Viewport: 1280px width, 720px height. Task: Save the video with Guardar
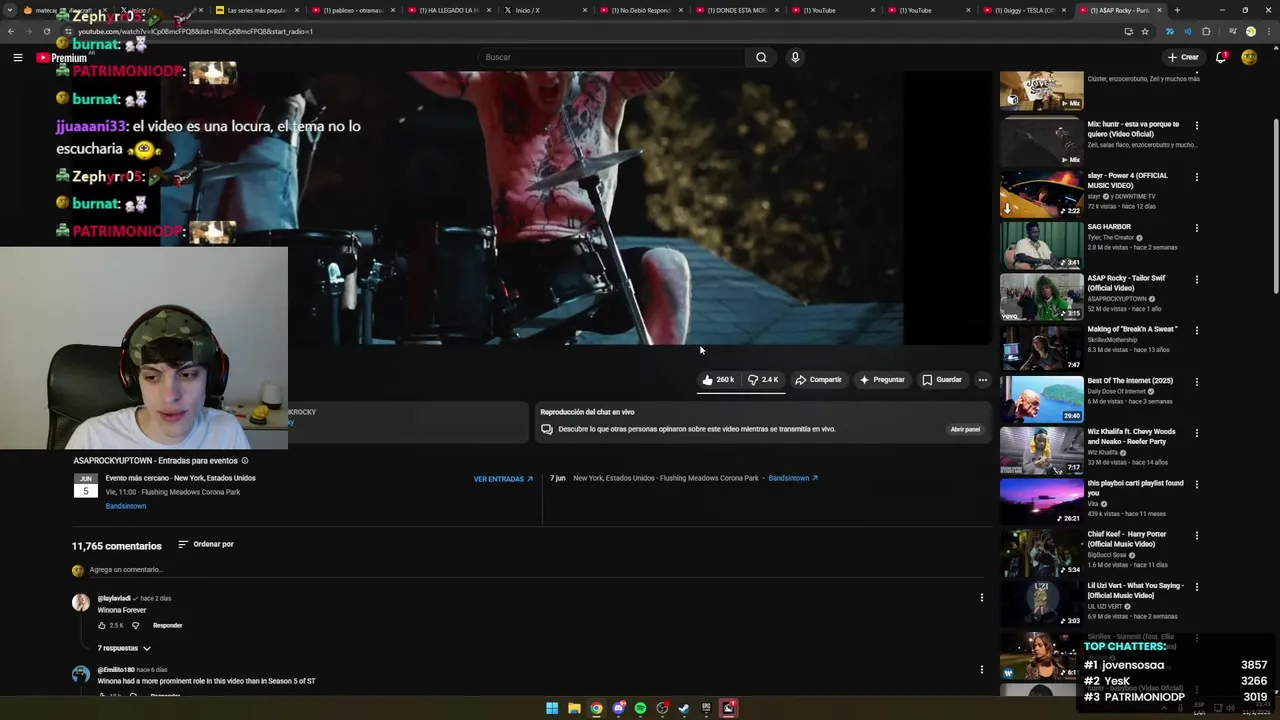tap(942, 380)
